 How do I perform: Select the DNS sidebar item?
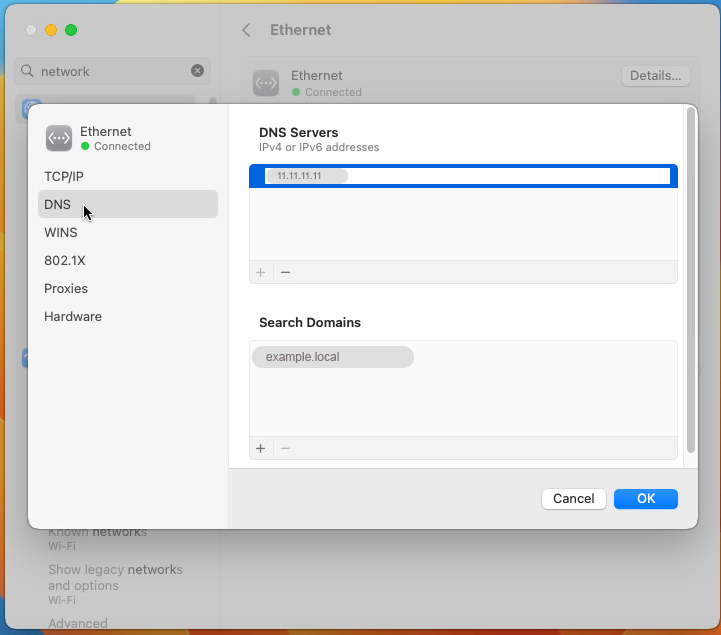[58, 204]
